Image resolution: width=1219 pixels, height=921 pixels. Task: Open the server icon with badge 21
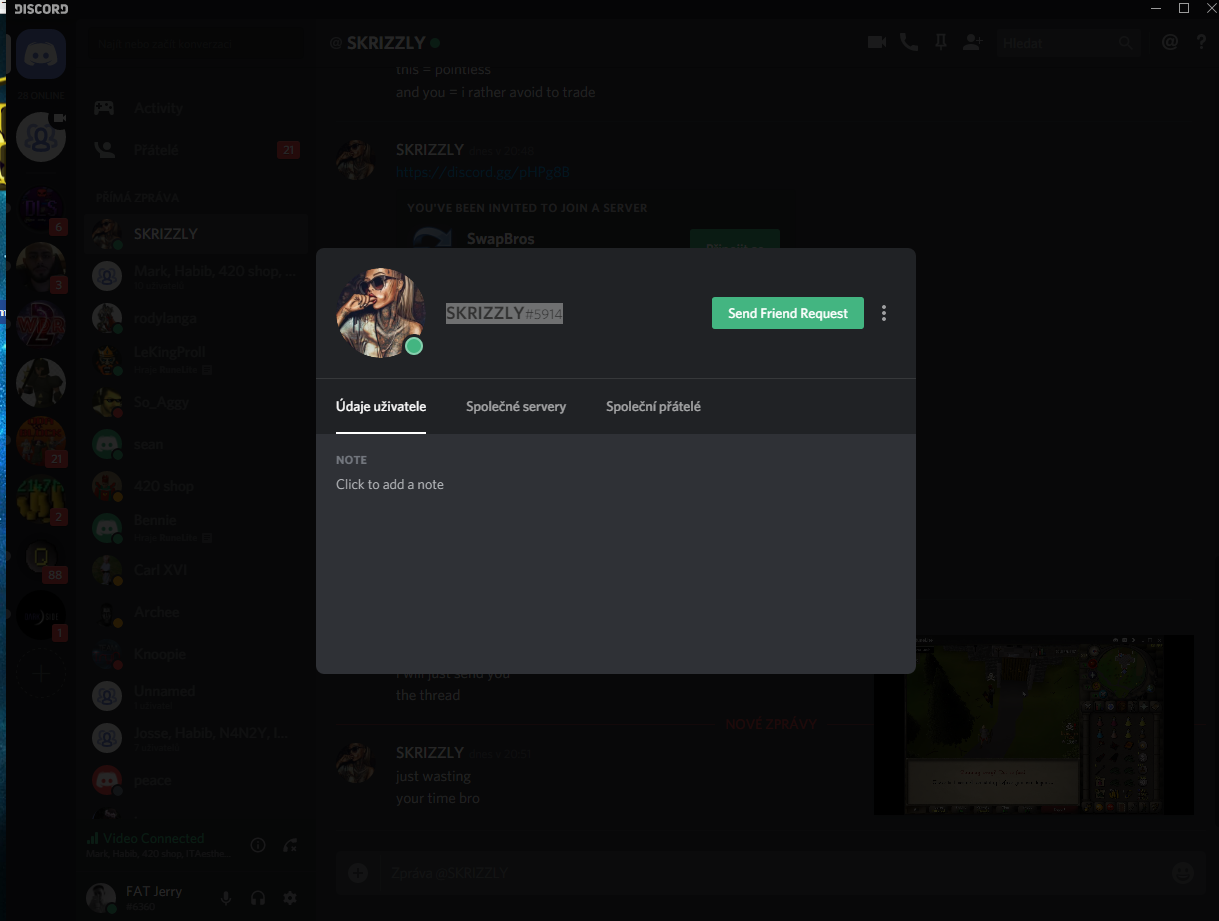[x=41, y=441]
